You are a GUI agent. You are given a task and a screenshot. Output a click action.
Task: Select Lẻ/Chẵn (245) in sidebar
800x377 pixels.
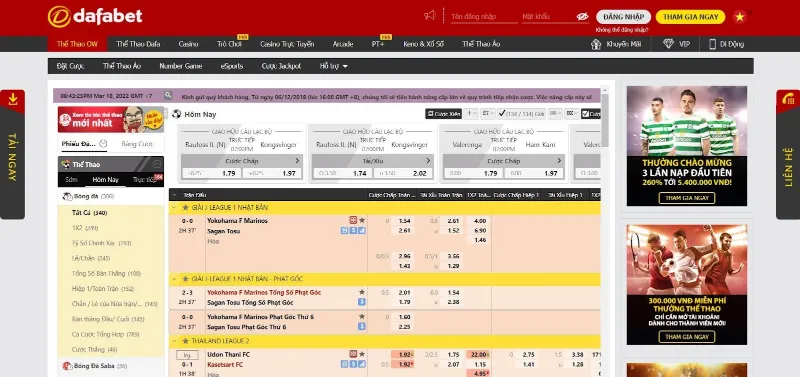[x=91, y=258]
